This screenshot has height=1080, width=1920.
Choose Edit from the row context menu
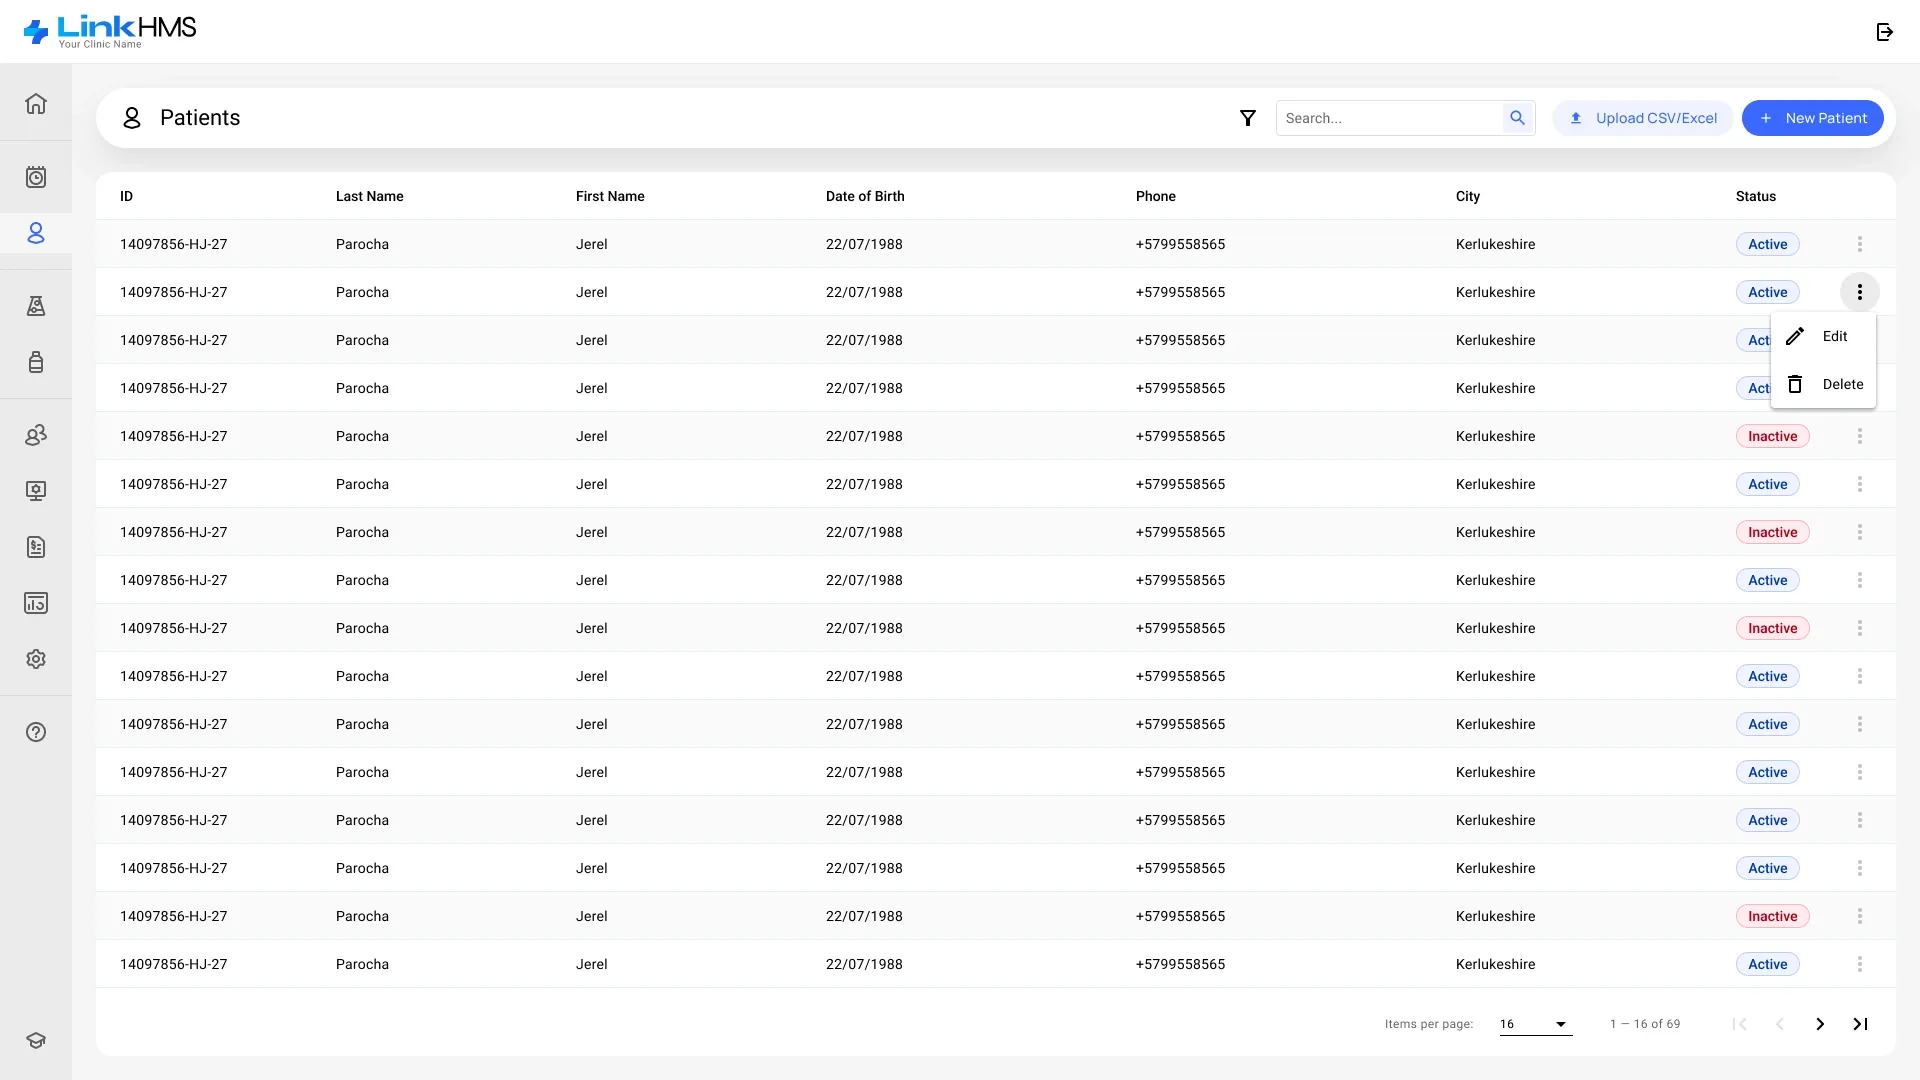point(1823,336)
